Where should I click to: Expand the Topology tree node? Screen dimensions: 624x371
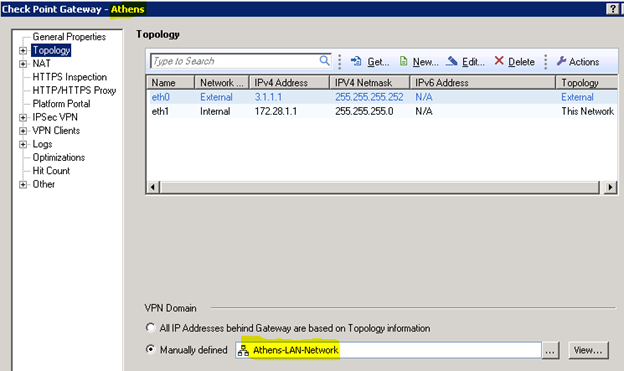point(23,51)
